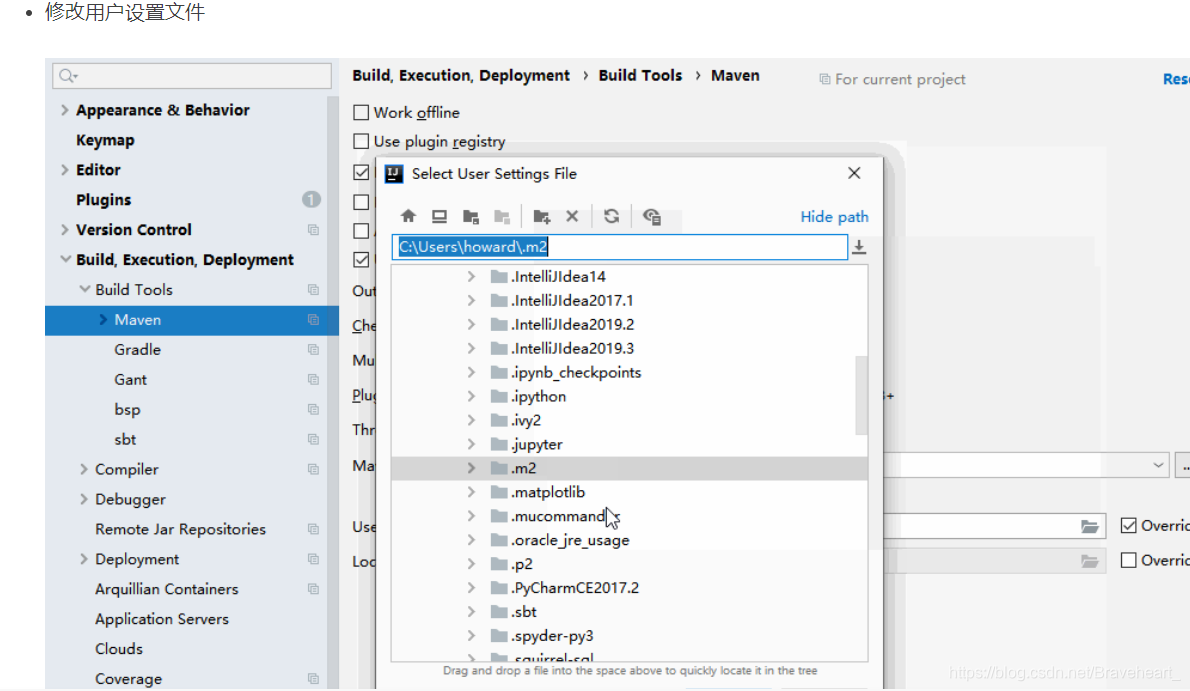
Task: Click Build, Execution, Deployment breadcrumb
Action: tap(461, 76)
